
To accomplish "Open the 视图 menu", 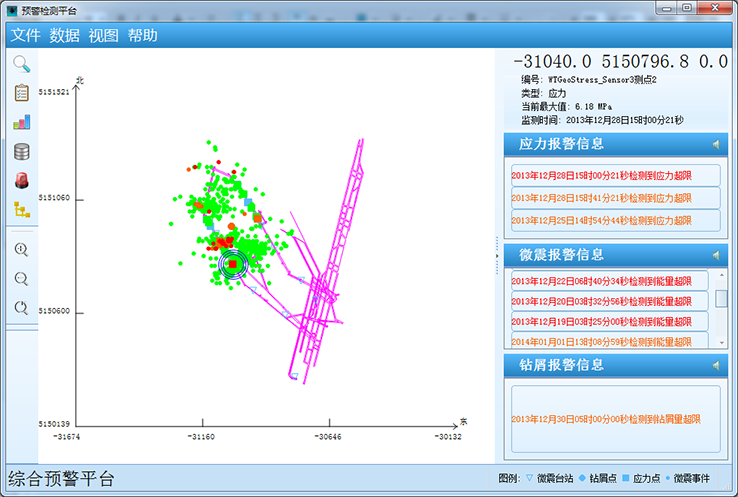I will [x=104, y=35].
